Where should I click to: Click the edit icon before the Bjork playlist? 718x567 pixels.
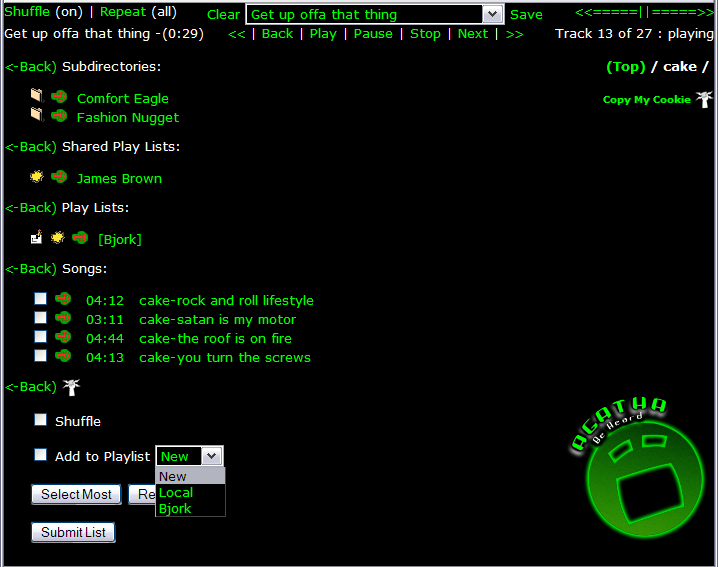37,238
